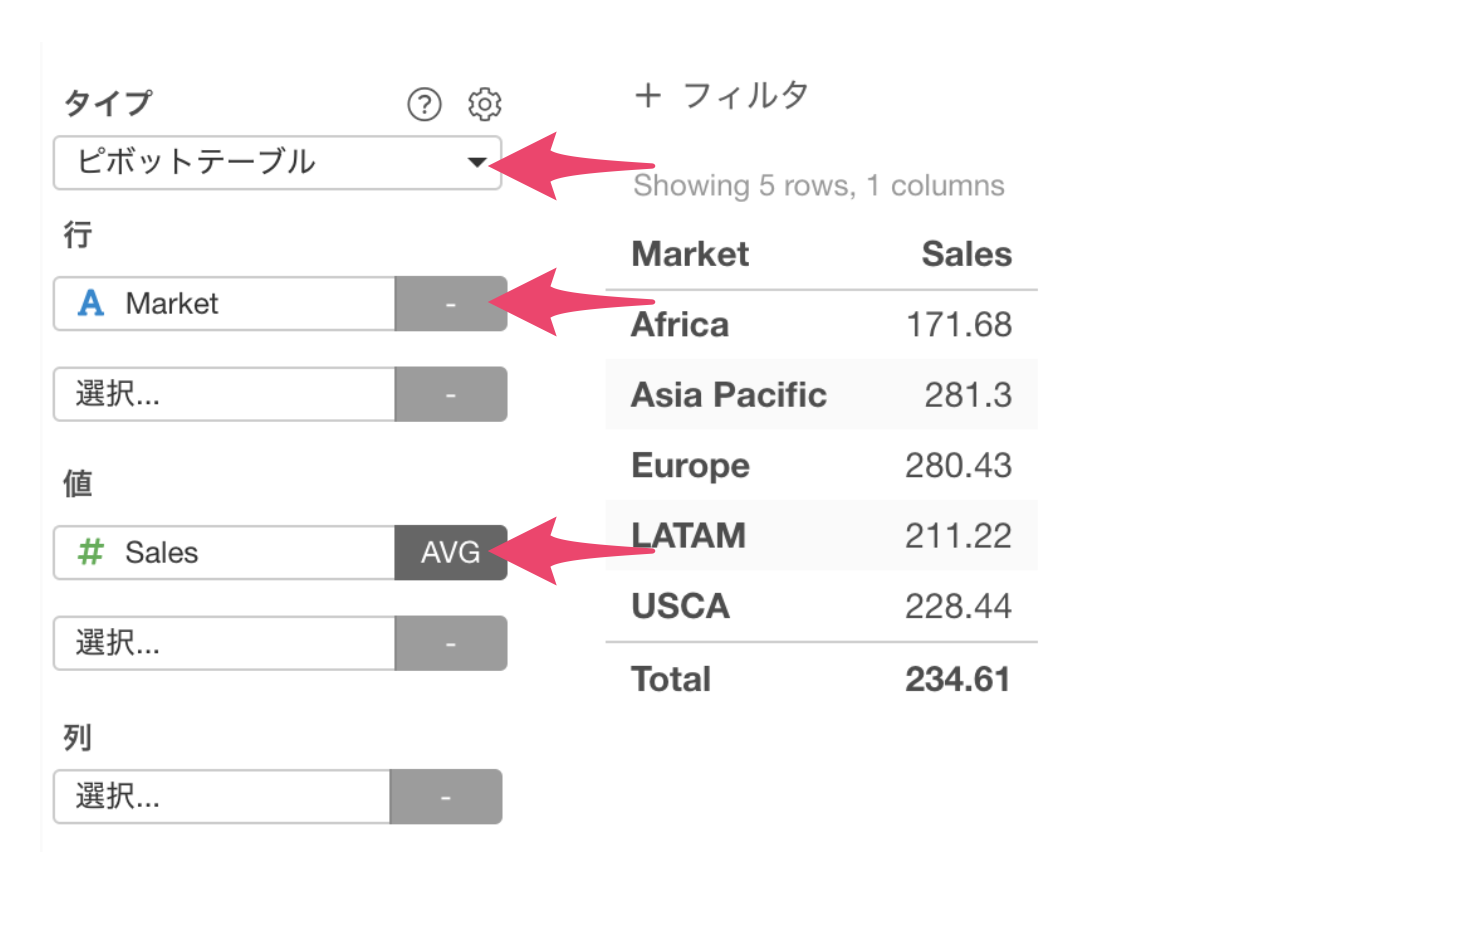Image resolution: width=1458 pixels, height=932 pixels.
Task: Click the Total value 234.61 cell
Action: 957,679
